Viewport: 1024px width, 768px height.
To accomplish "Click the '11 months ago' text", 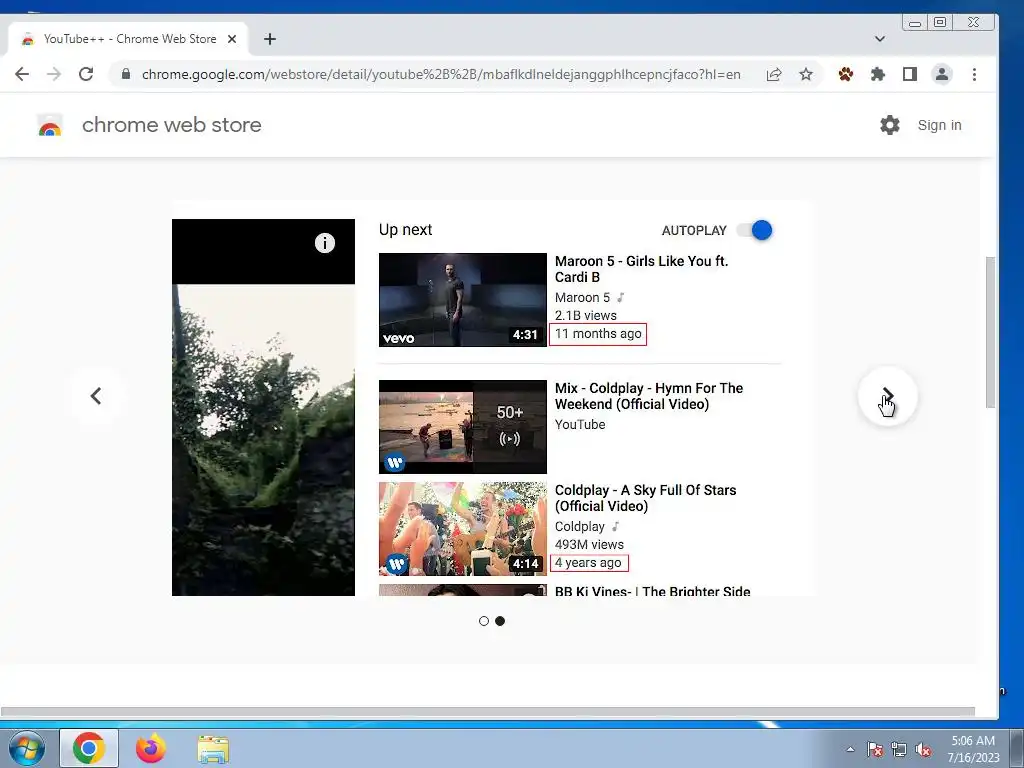I will tap(598, 334).
